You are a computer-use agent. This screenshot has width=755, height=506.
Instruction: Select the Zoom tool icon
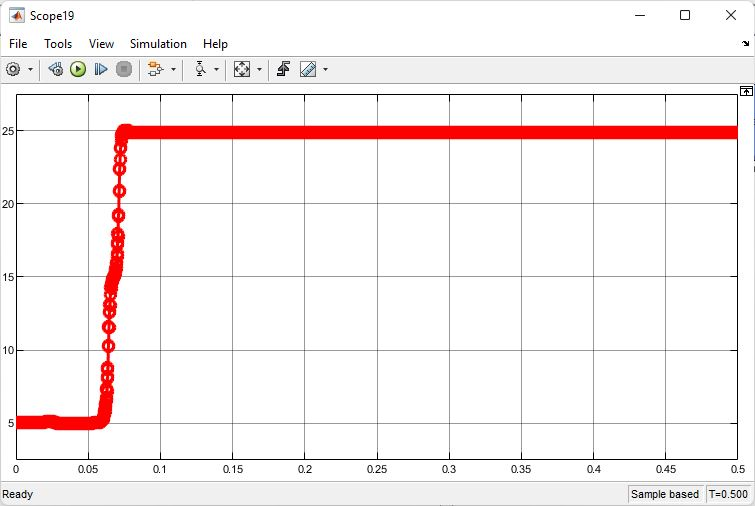pyautogui.click(x=199, y=69)
